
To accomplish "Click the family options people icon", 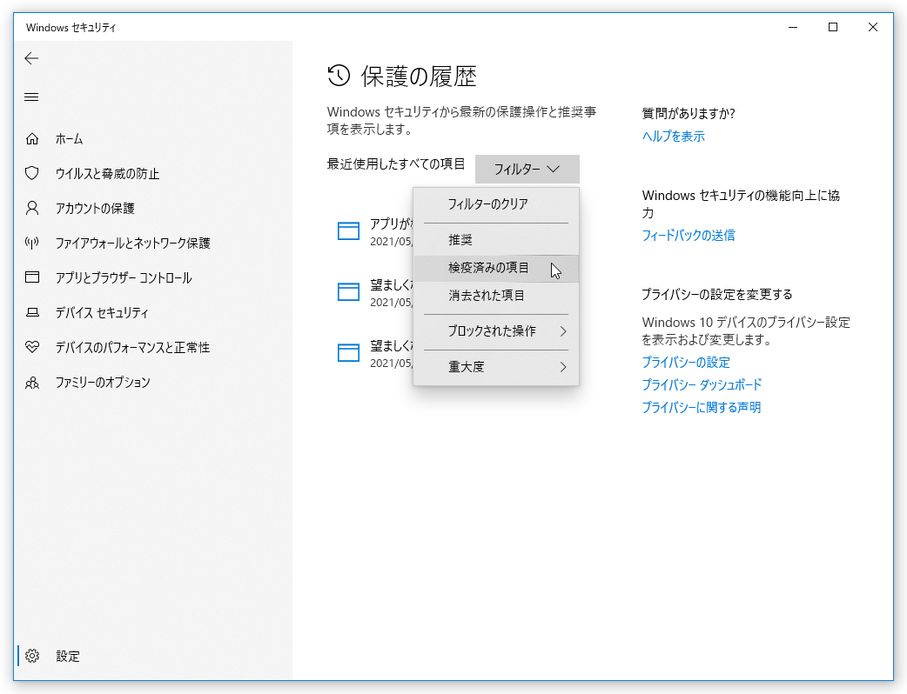I will click(x=32, y=382).
